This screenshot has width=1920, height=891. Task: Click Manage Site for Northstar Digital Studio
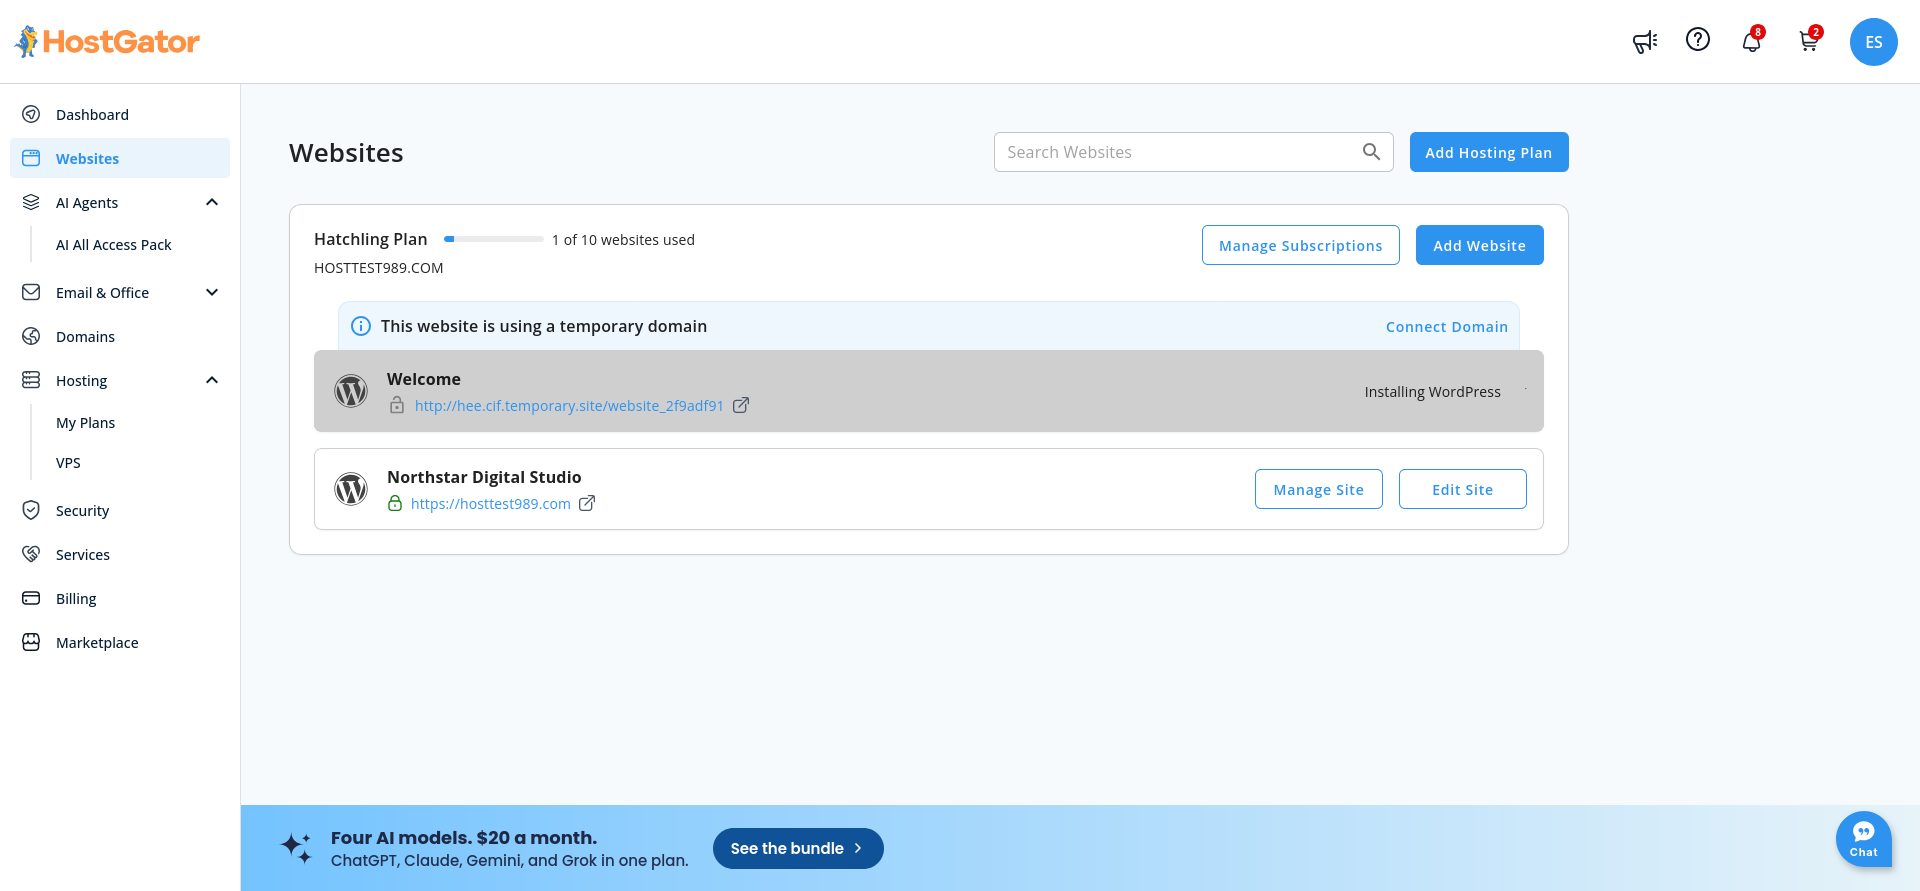(x=1319, y=489)
